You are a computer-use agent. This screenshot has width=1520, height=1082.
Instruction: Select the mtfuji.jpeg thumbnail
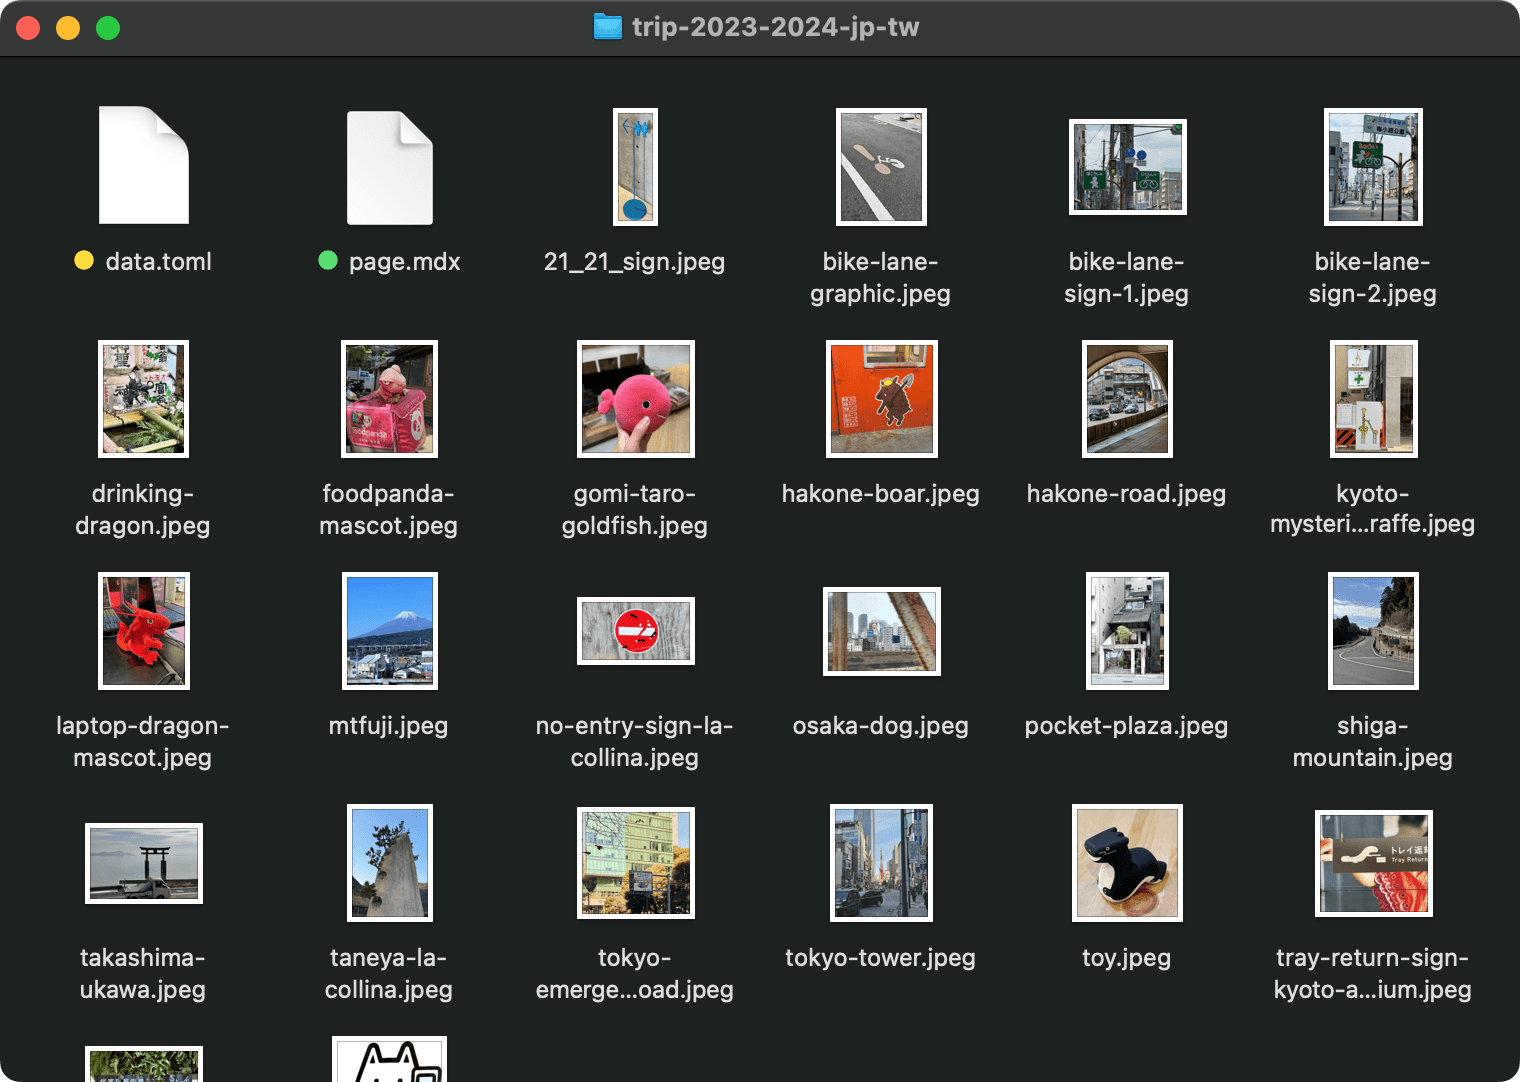coord(389,631)
